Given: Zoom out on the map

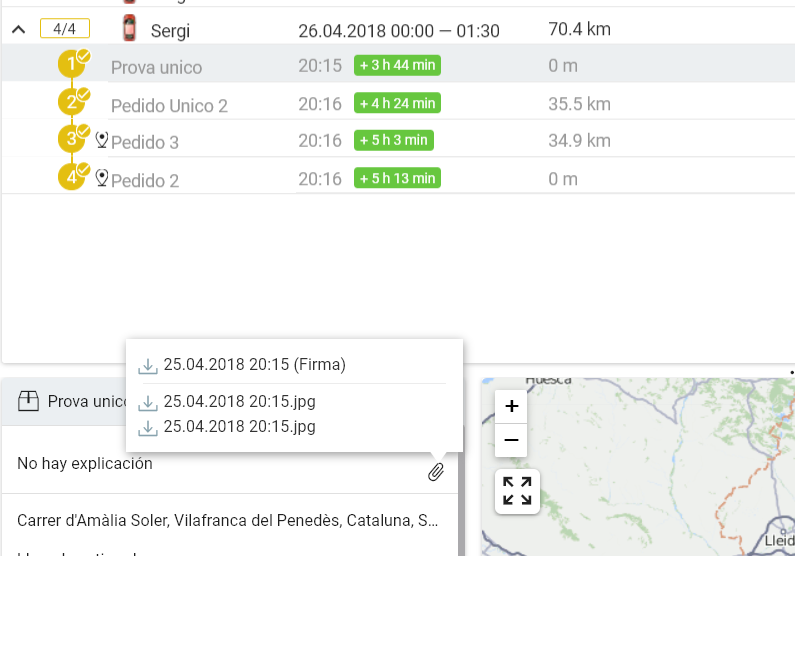Looking at the screenshot, I should point(511,440).
